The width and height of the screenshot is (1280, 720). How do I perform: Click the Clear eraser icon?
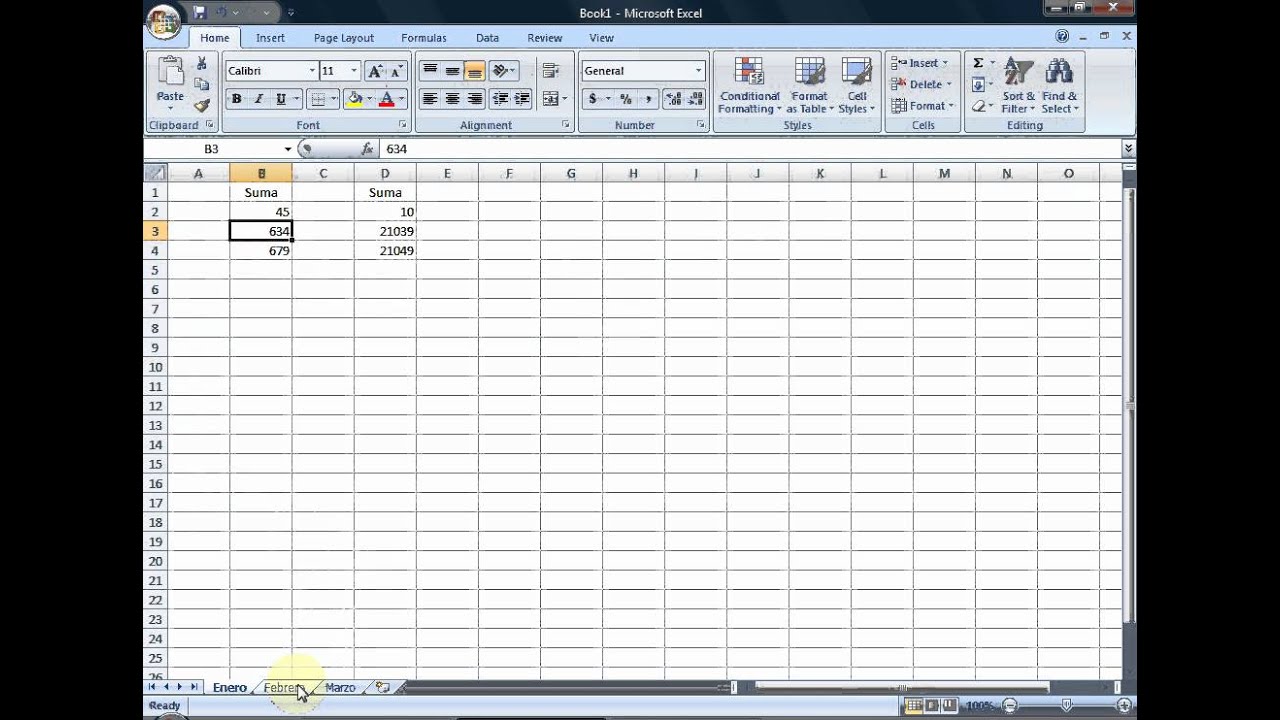tap(978, 106)
